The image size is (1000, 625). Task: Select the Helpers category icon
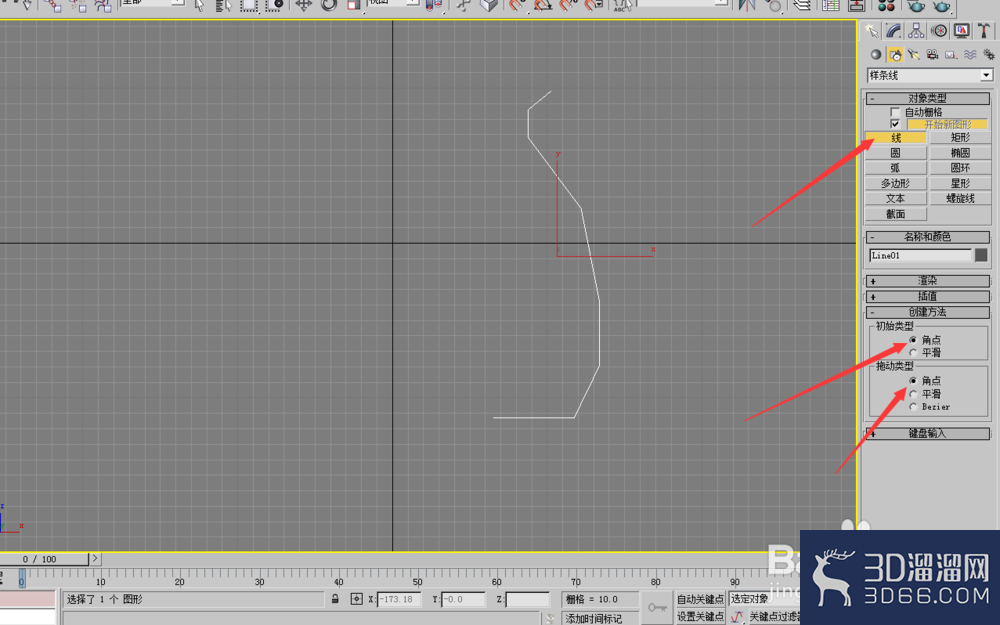[951, 55]
